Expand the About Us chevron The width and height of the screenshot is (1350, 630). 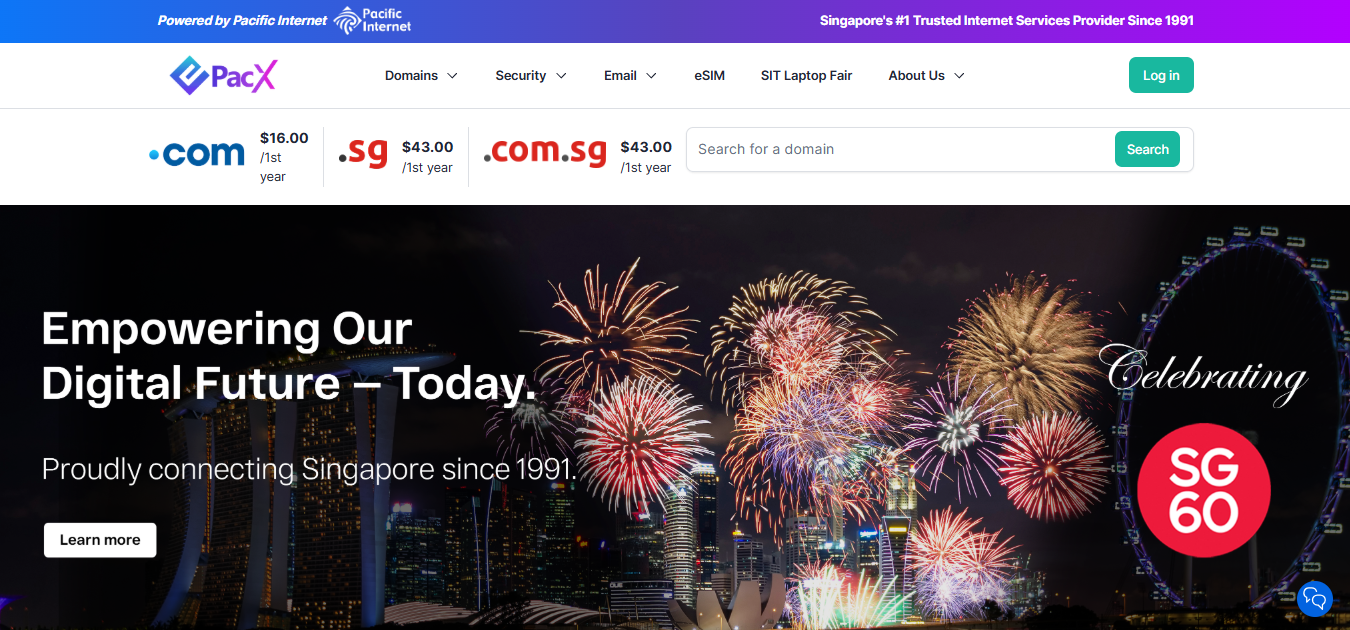tap(959, 76)
